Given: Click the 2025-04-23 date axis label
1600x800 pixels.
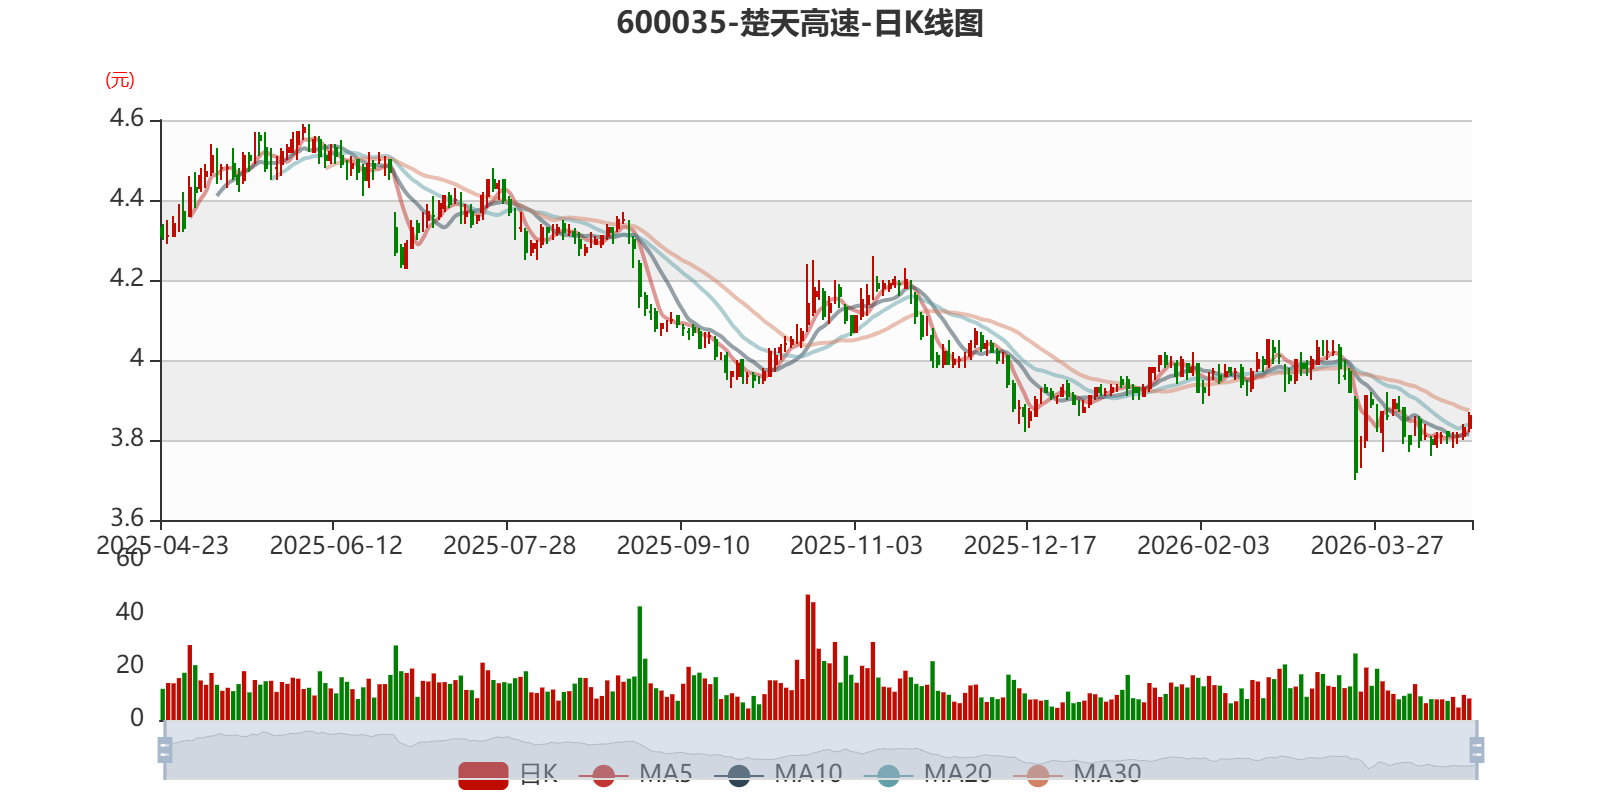Looking at the screenshot, I should tap(162, 546).
